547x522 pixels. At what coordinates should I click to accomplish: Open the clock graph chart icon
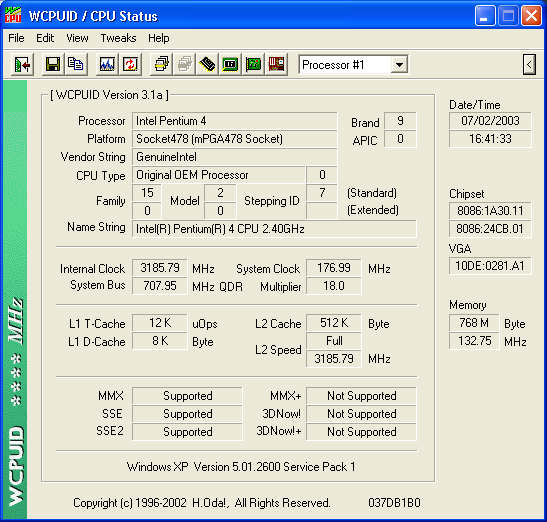pyautogui.click(x=107, y=65)
